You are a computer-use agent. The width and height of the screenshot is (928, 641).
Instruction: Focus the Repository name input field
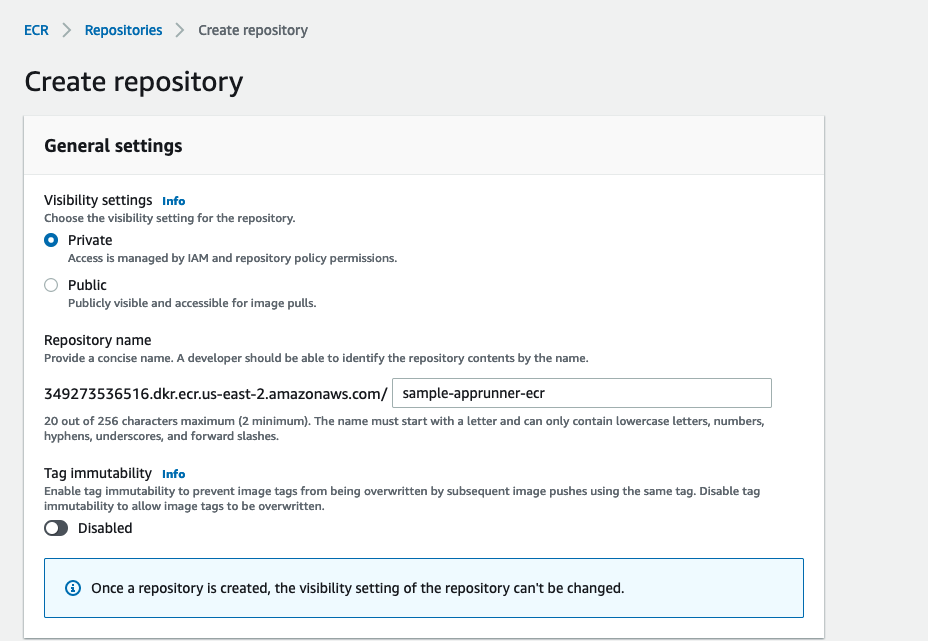tap(582, 393)
